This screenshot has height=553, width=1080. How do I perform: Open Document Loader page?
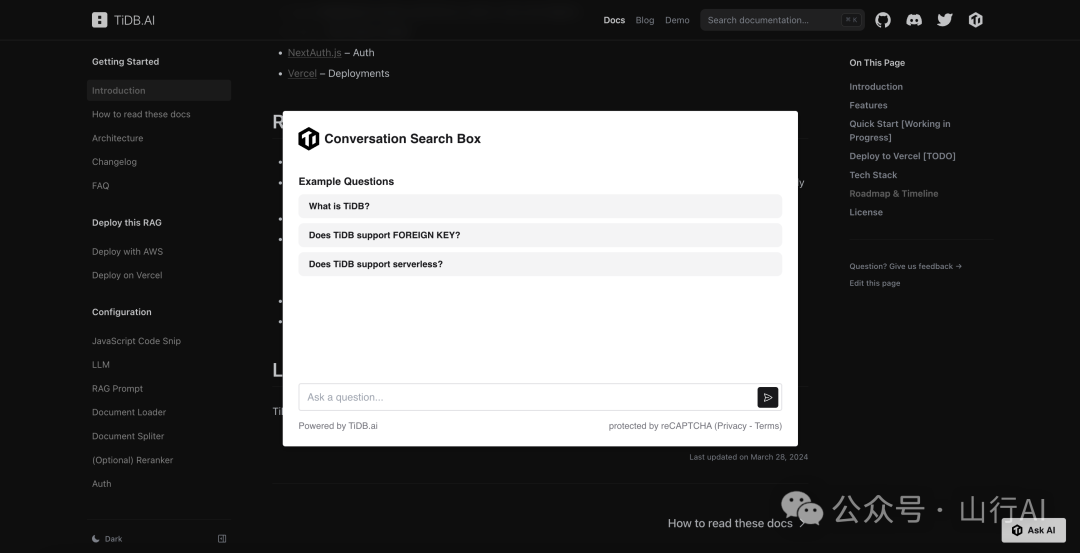pos(129,412)
